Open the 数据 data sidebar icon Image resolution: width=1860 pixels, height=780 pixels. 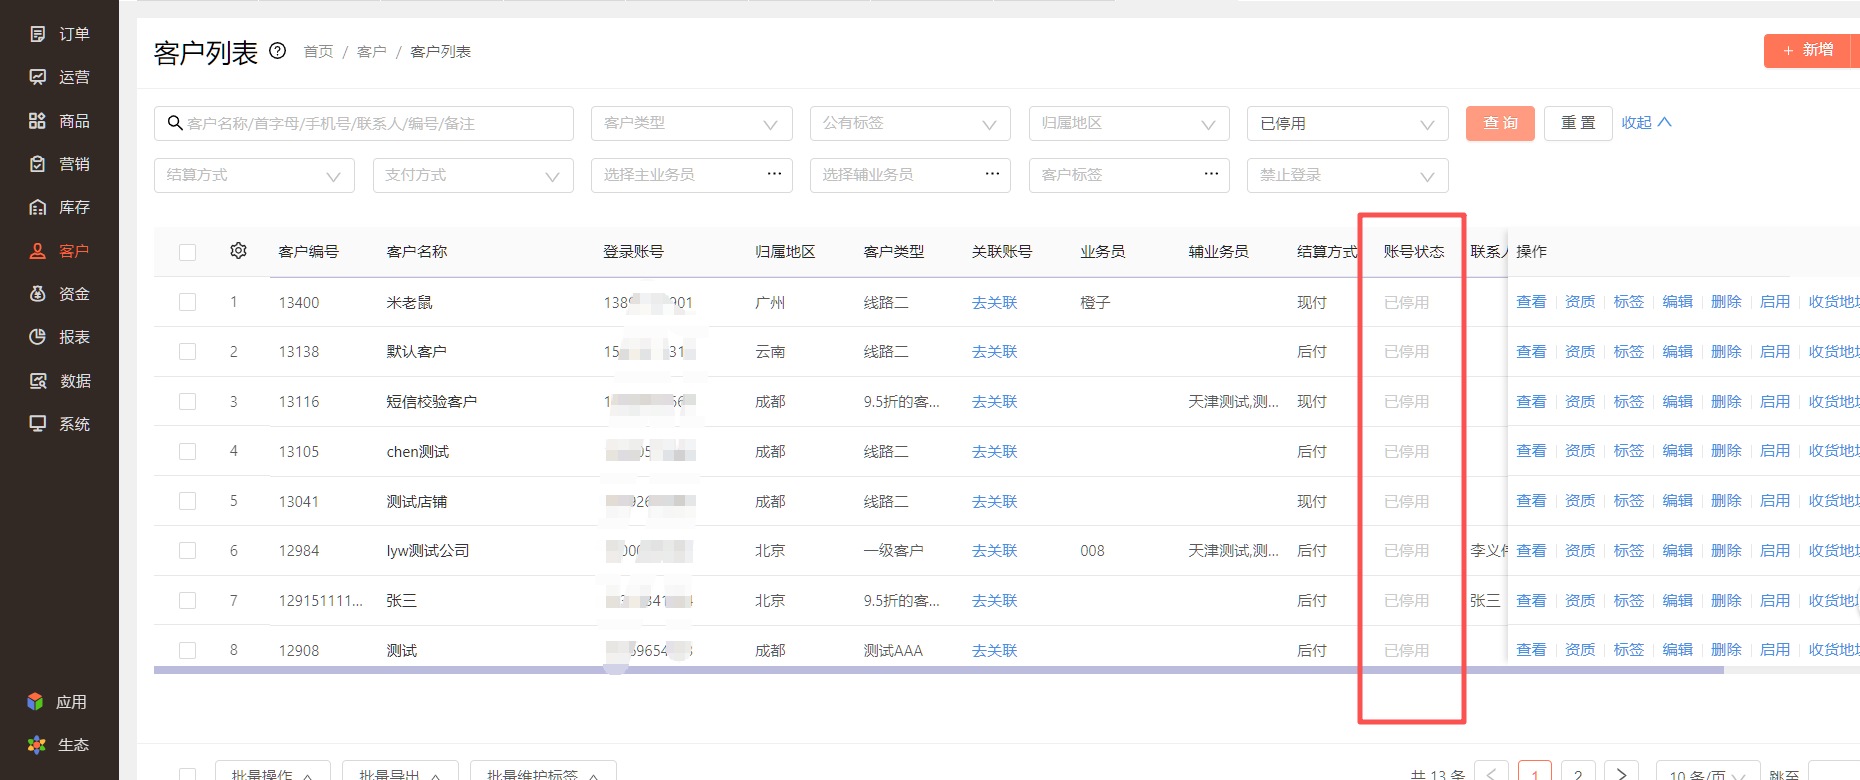coord(38,381)
